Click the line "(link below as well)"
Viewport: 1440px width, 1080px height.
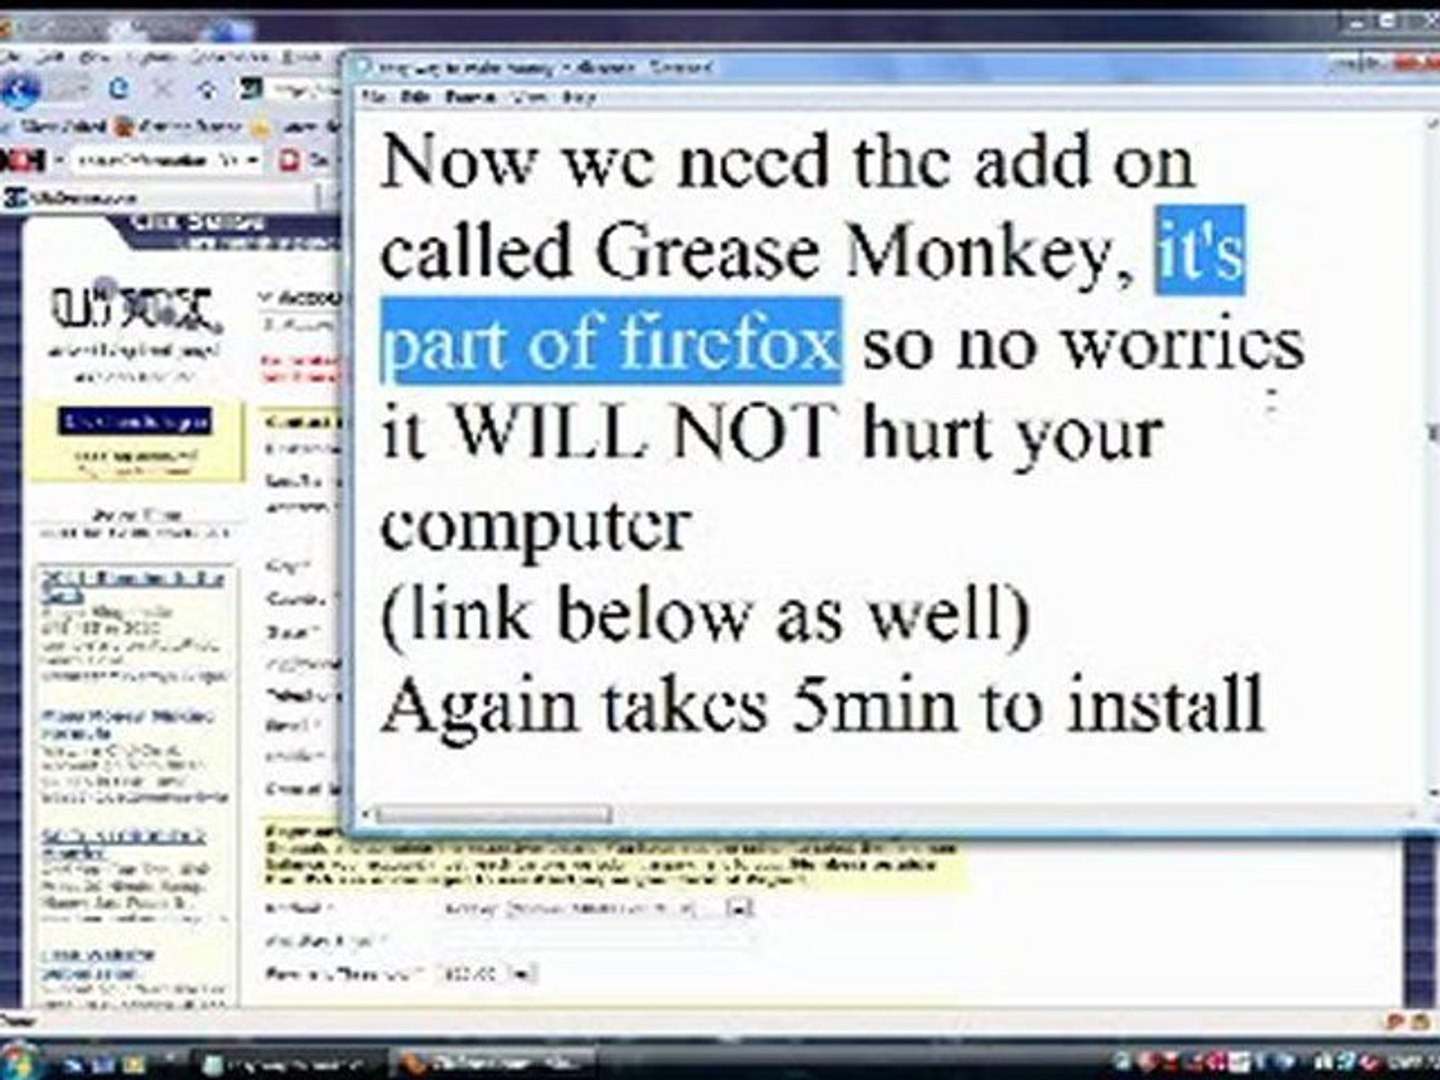coord(705,613)
